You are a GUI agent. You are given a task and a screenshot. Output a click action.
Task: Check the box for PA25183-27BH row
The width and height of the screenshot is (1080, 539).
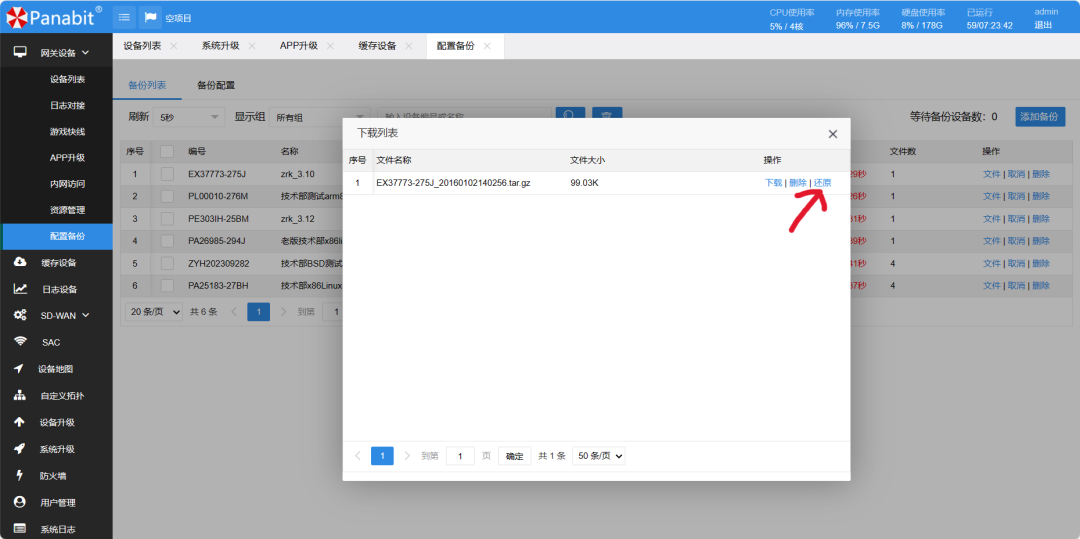167,285
